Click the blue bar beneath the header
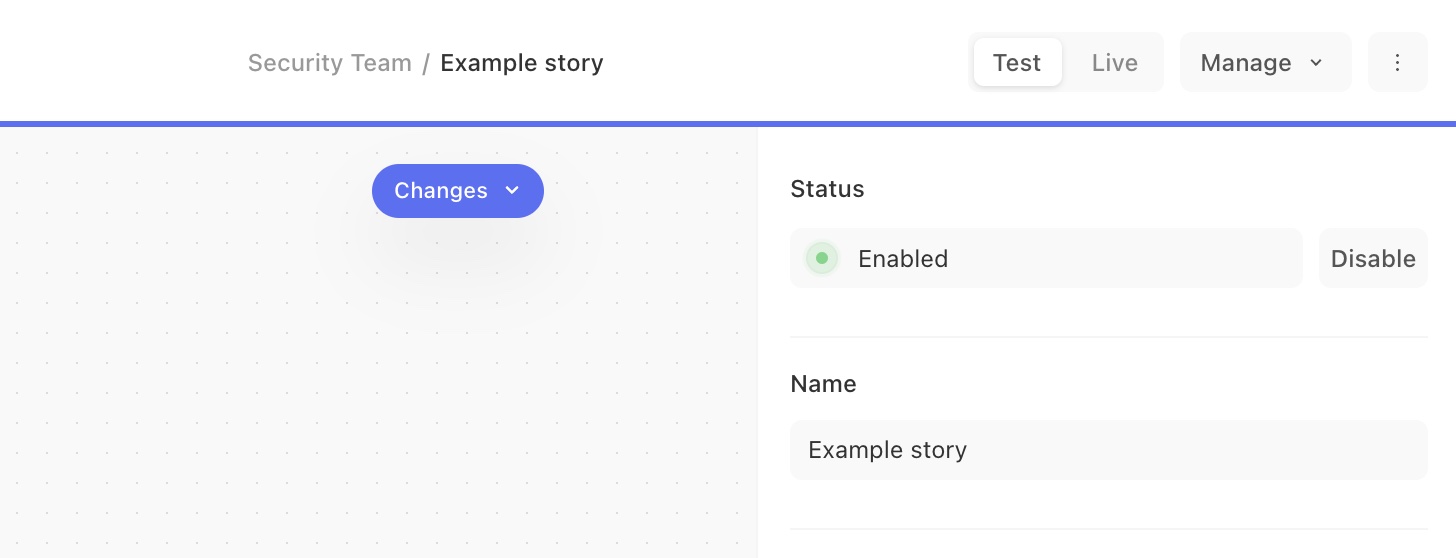 coord(728,124)
